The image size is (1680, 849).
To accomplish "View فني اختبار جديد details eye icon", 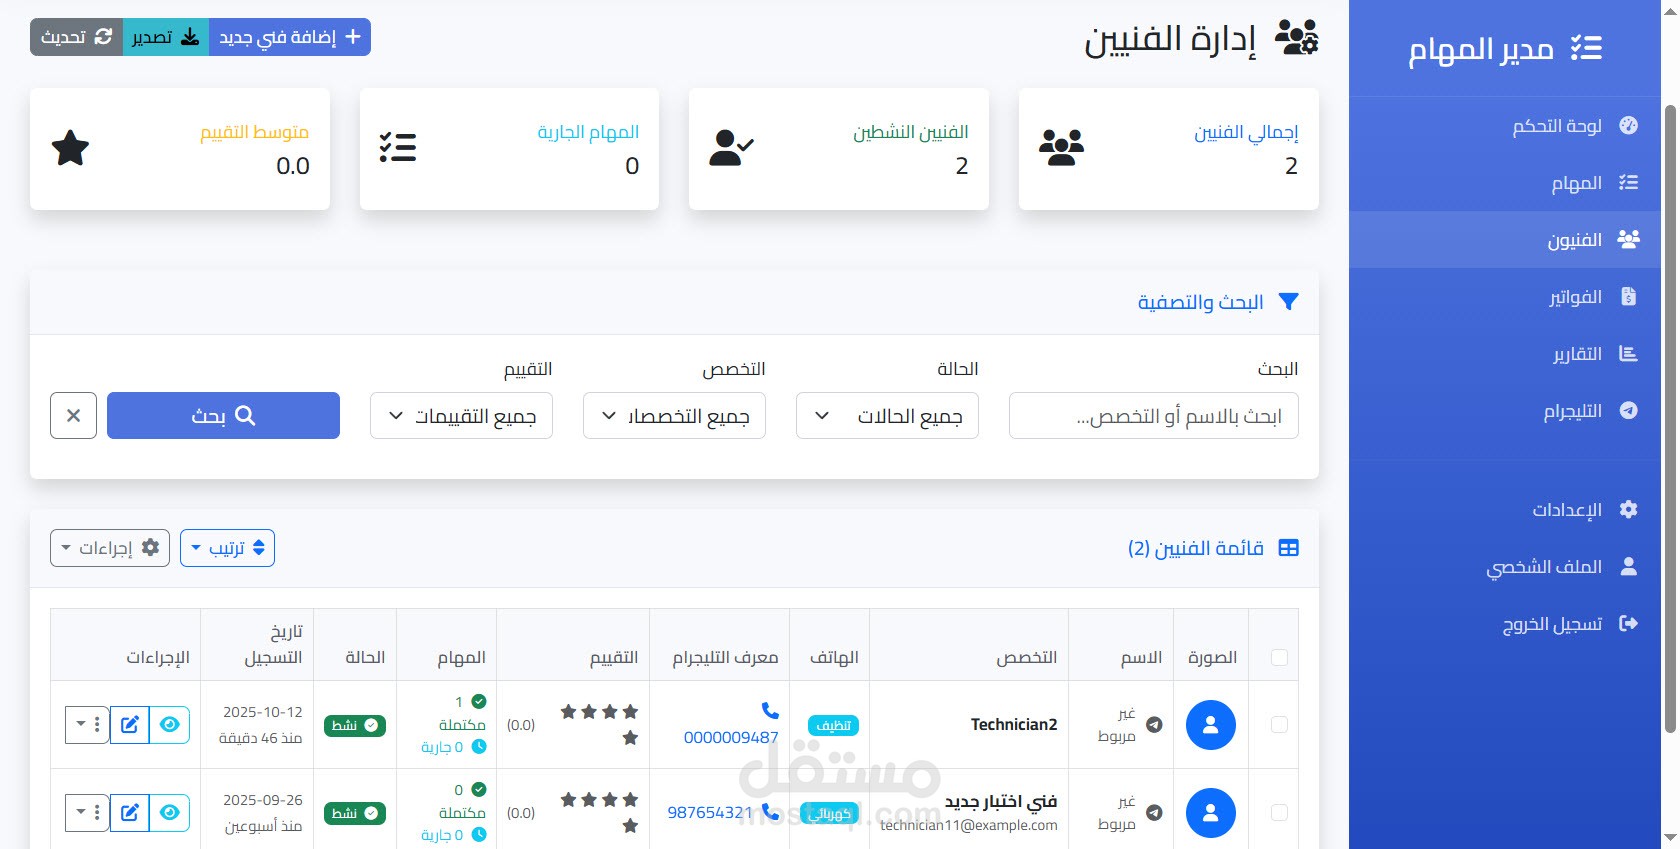I will (x=169, y=813).
